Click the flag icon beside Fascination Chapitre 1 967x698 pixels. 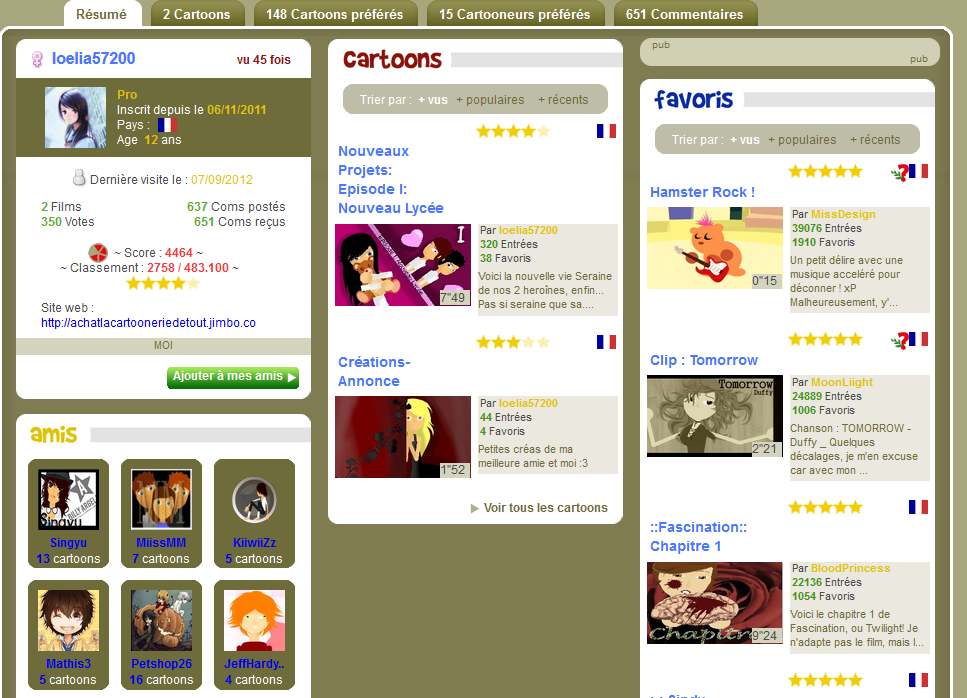(918, 507)
